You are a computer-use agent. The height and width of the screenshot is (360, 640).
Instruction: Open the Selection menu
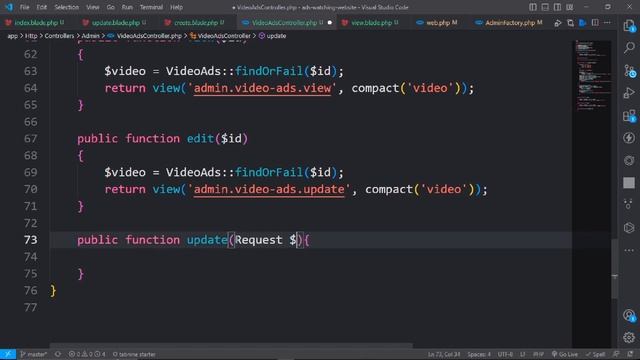coord(67,7)
